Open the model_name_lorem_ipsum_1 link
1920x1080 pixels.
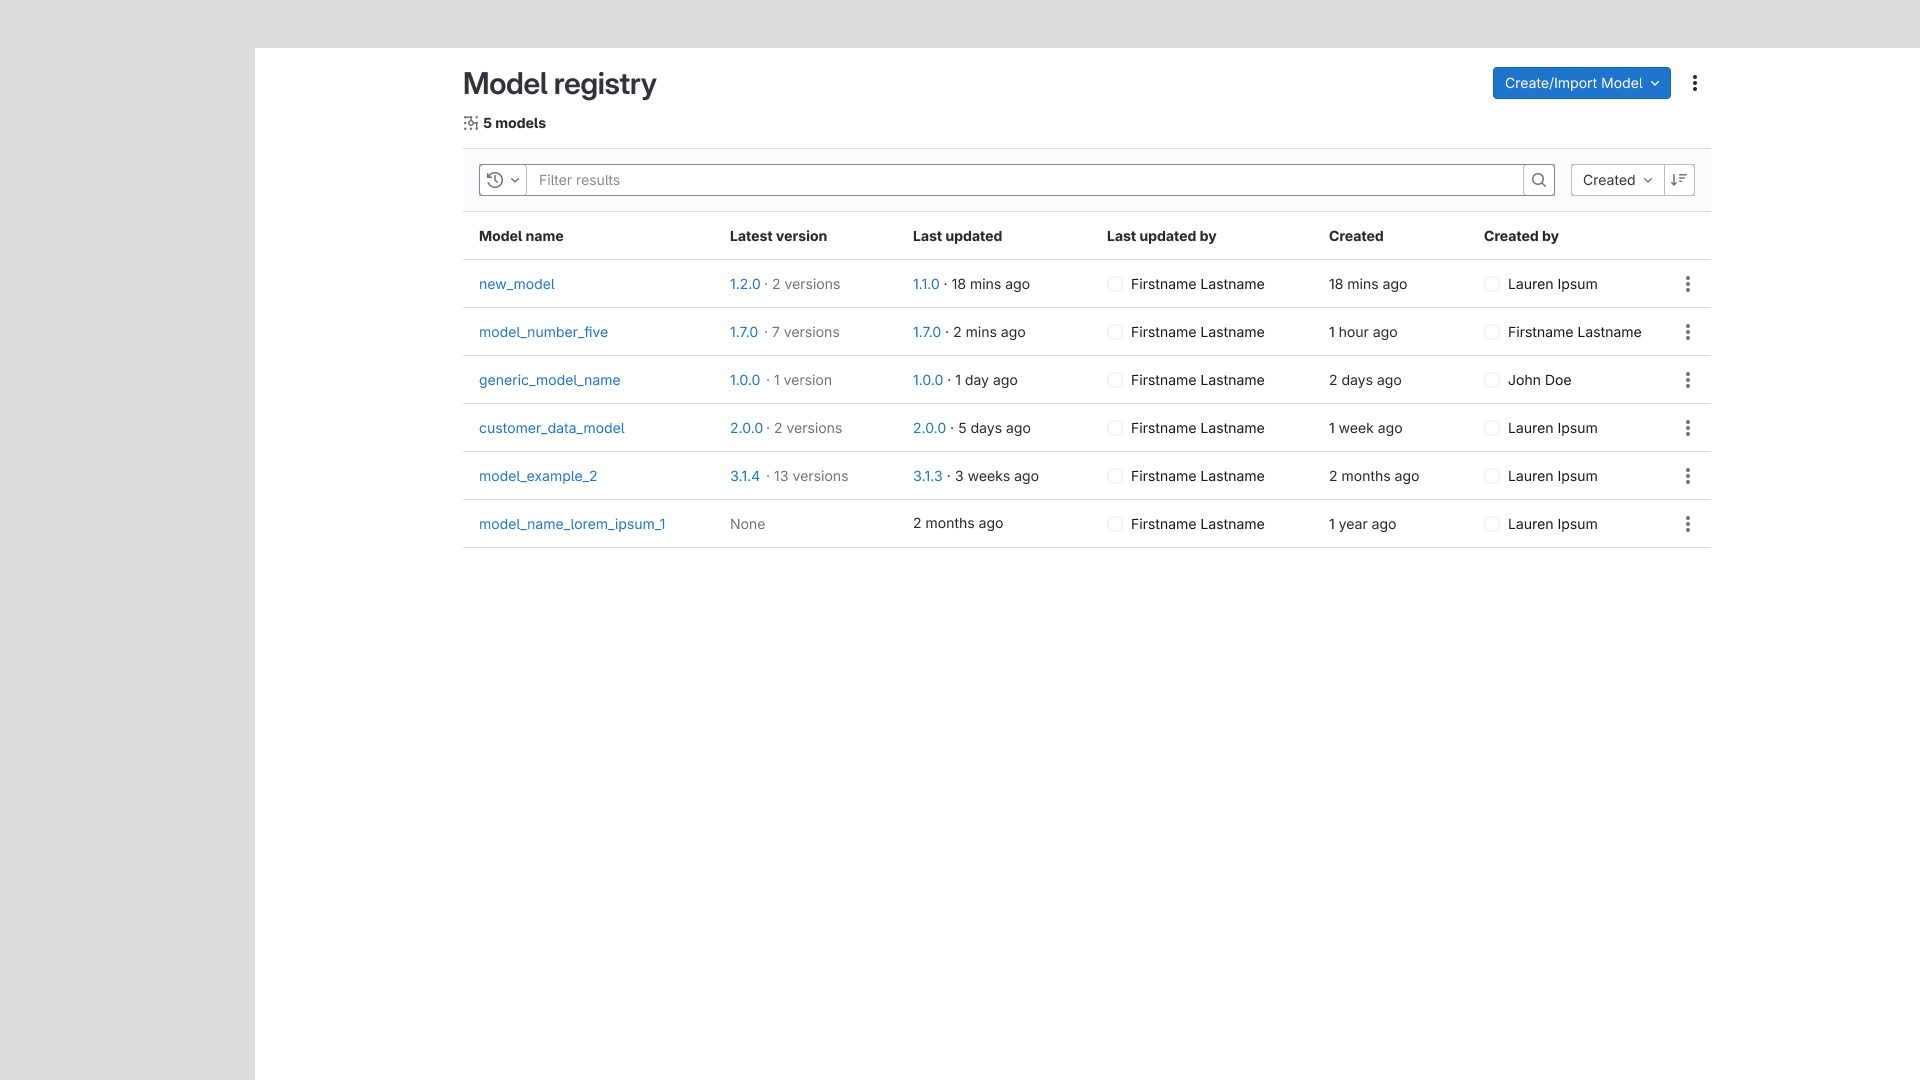572,524
